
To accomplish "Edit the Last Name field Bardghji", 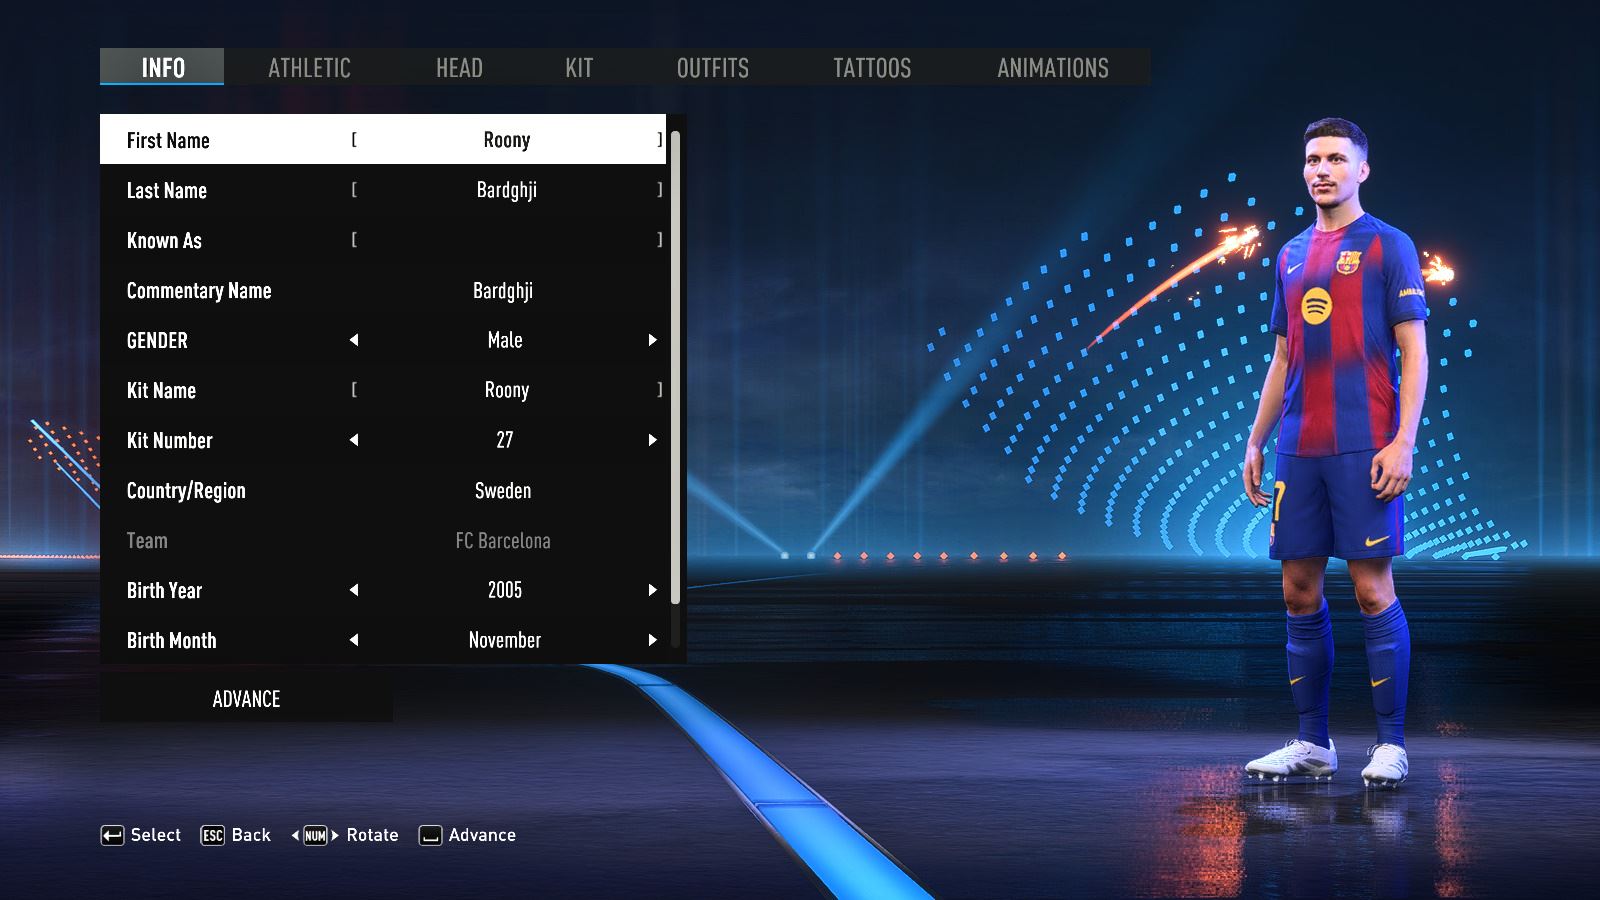I will click(x=506, y=190).
